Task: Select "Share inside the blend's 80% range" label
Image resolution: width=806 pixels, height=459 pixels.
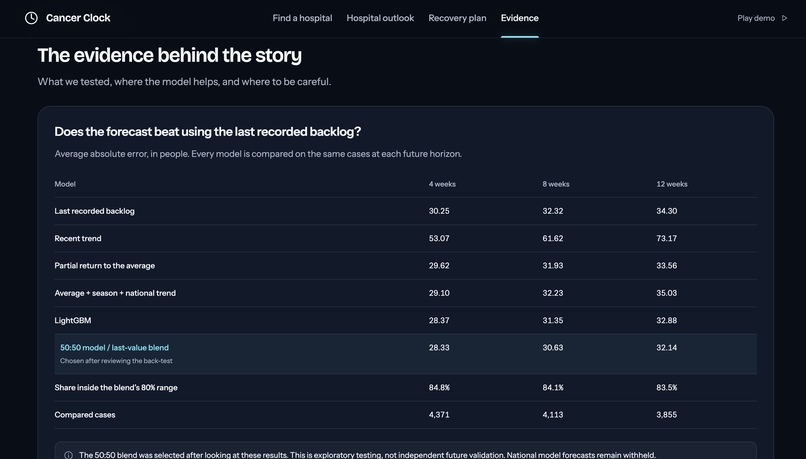Action: [x=116, y=388]
